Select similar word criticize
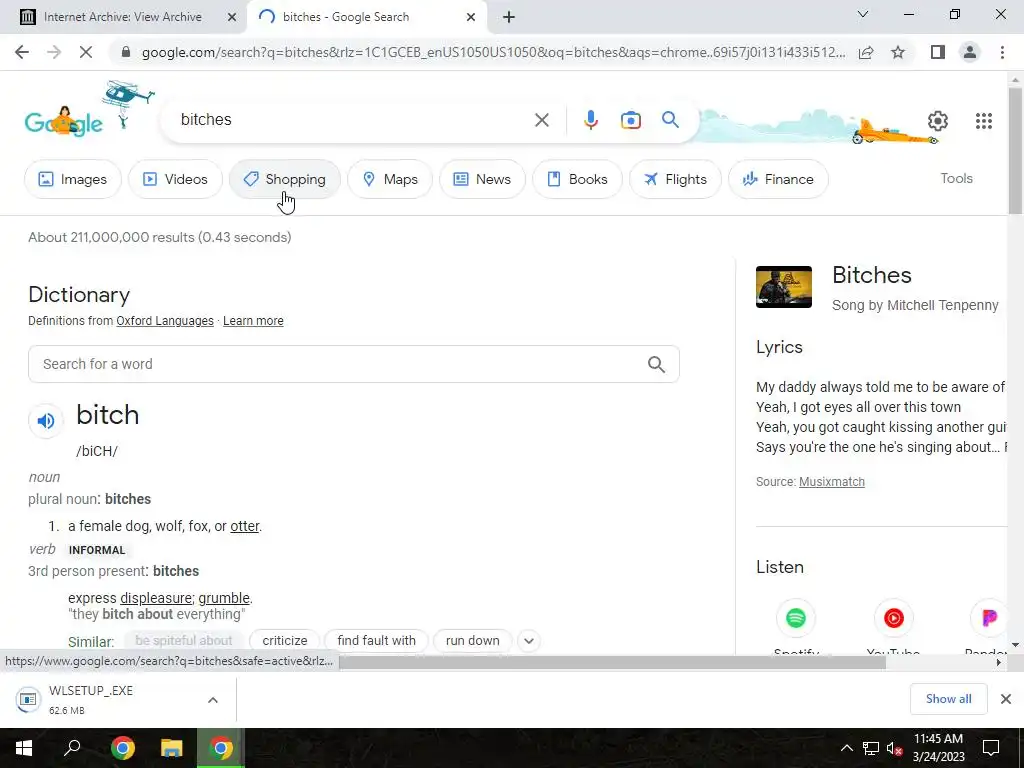 click(285, 641)
